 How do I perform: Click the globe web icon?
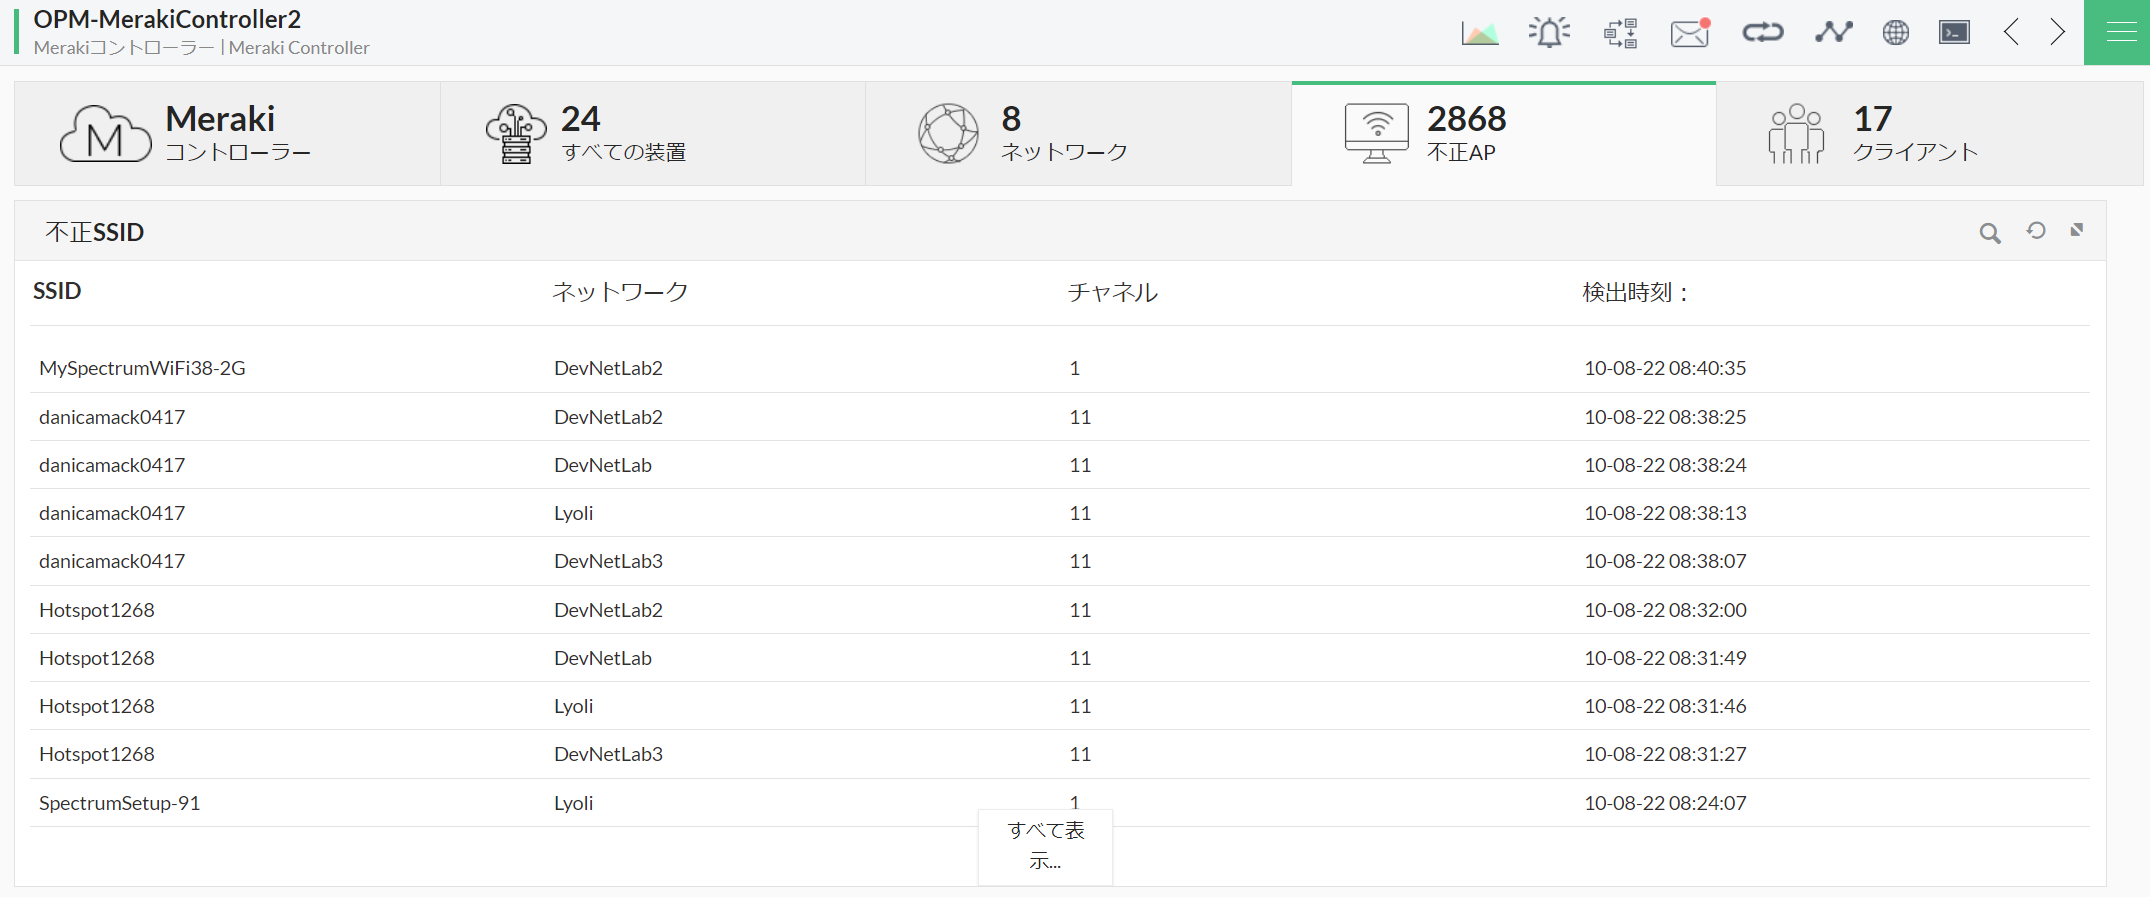click(1895, 32)
